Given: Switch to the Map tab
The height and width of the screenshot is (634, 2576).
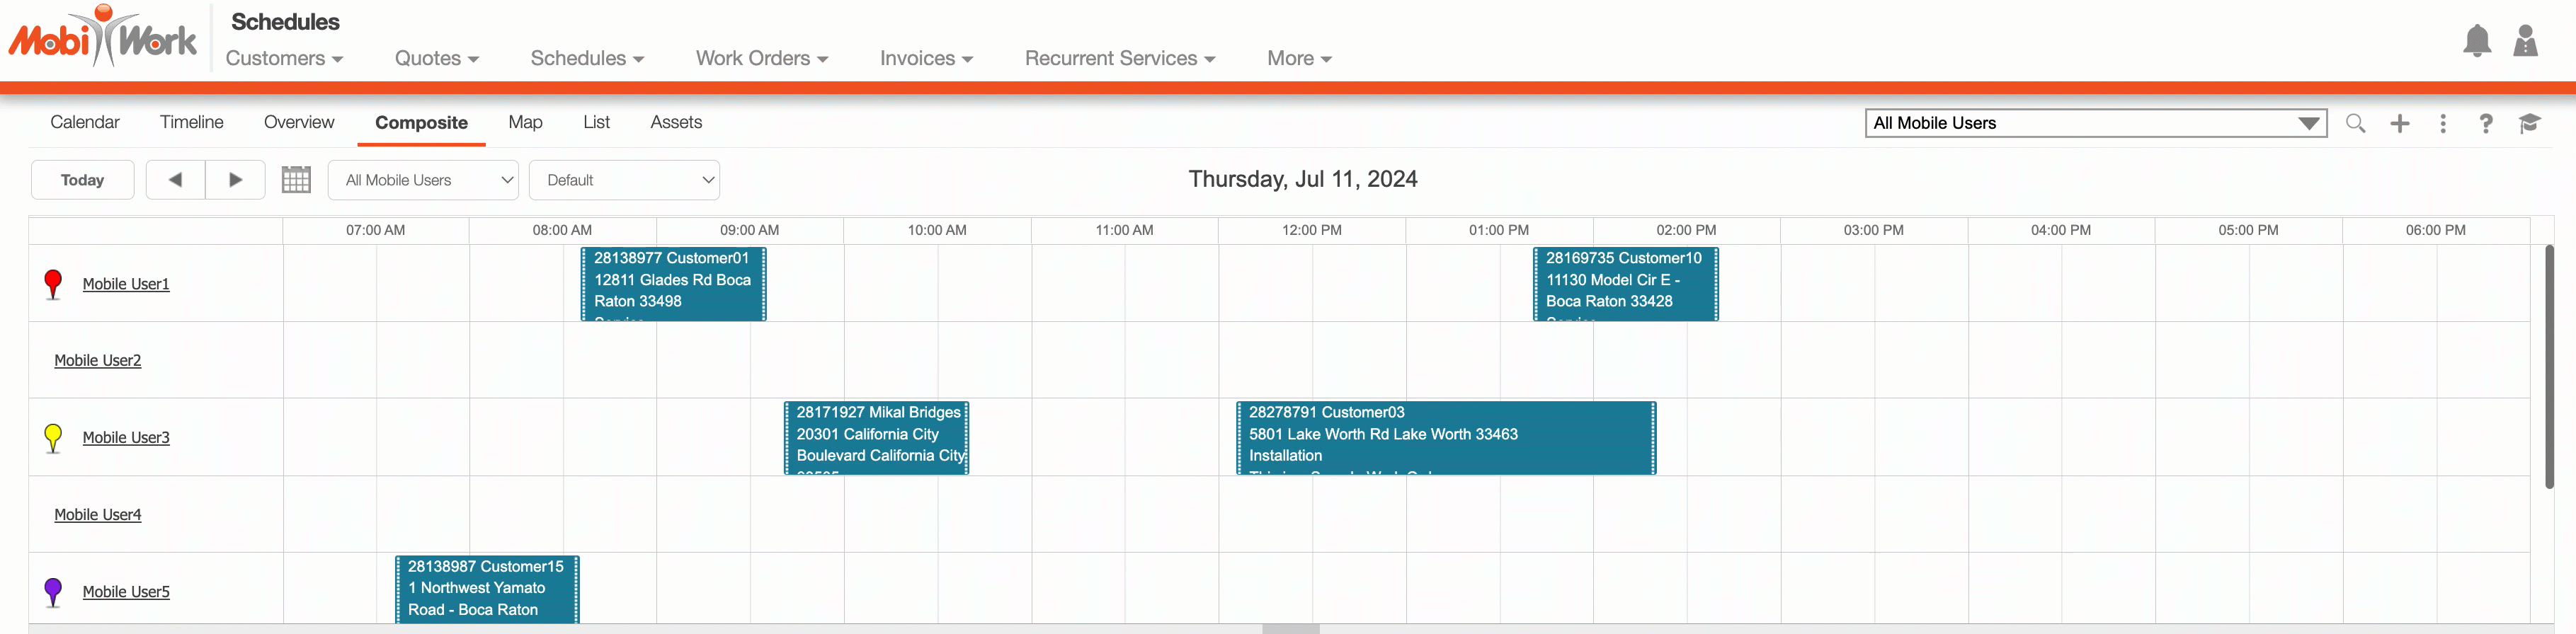Looking at the screenshot, I should (x=525, y=122).
